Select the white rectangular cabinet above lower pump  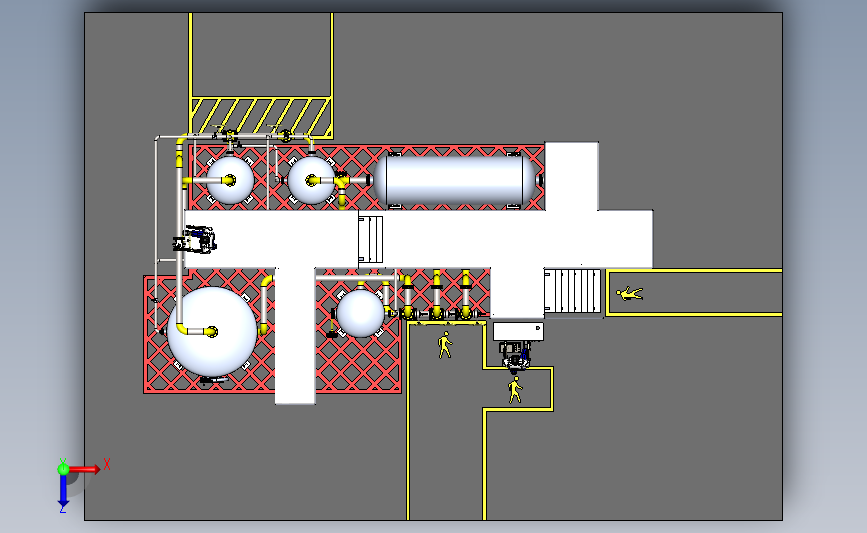tap(519, 332)
